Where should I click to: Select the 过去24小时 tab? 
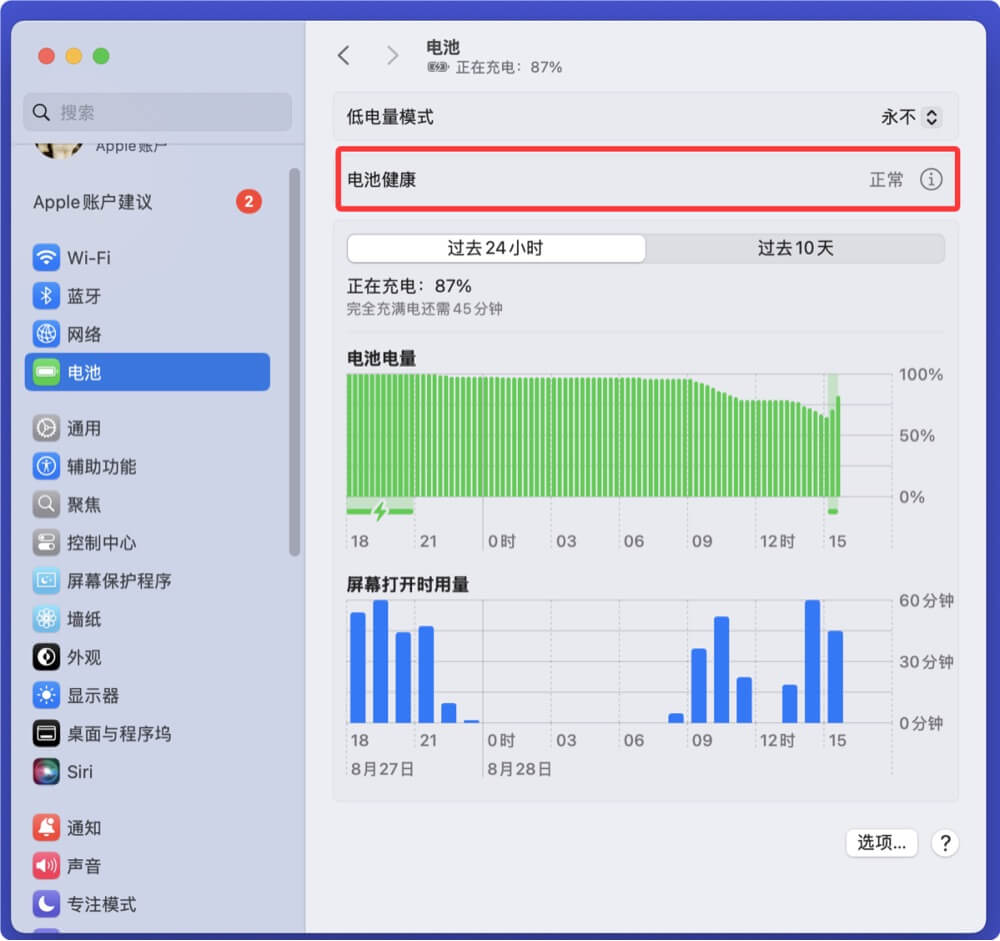coord(496,248)
